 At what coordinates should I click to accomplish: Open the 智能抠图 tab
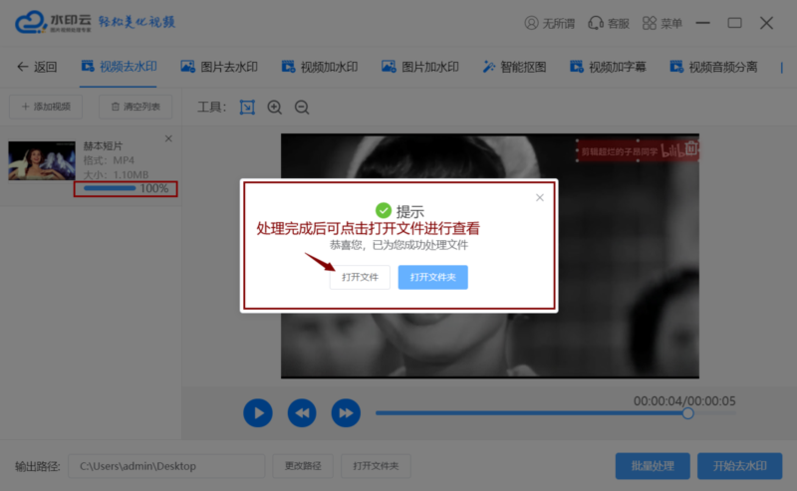click(514, 67)
